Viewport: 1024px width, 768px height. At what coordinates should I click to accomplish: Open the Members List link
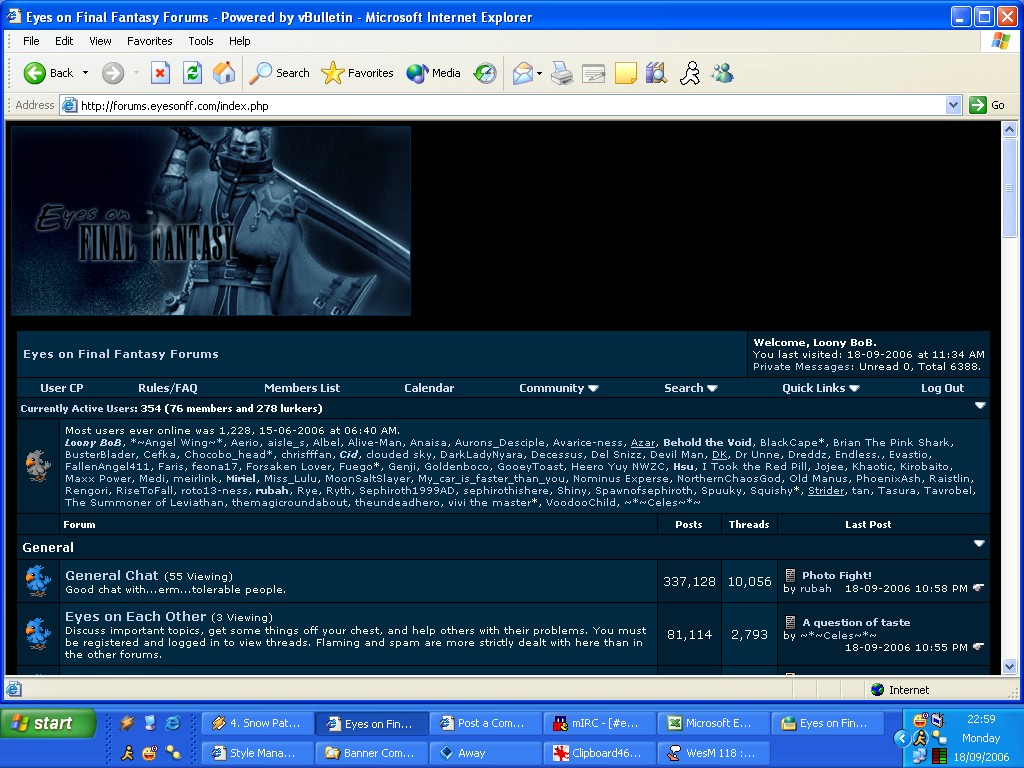tap(302, 388)
